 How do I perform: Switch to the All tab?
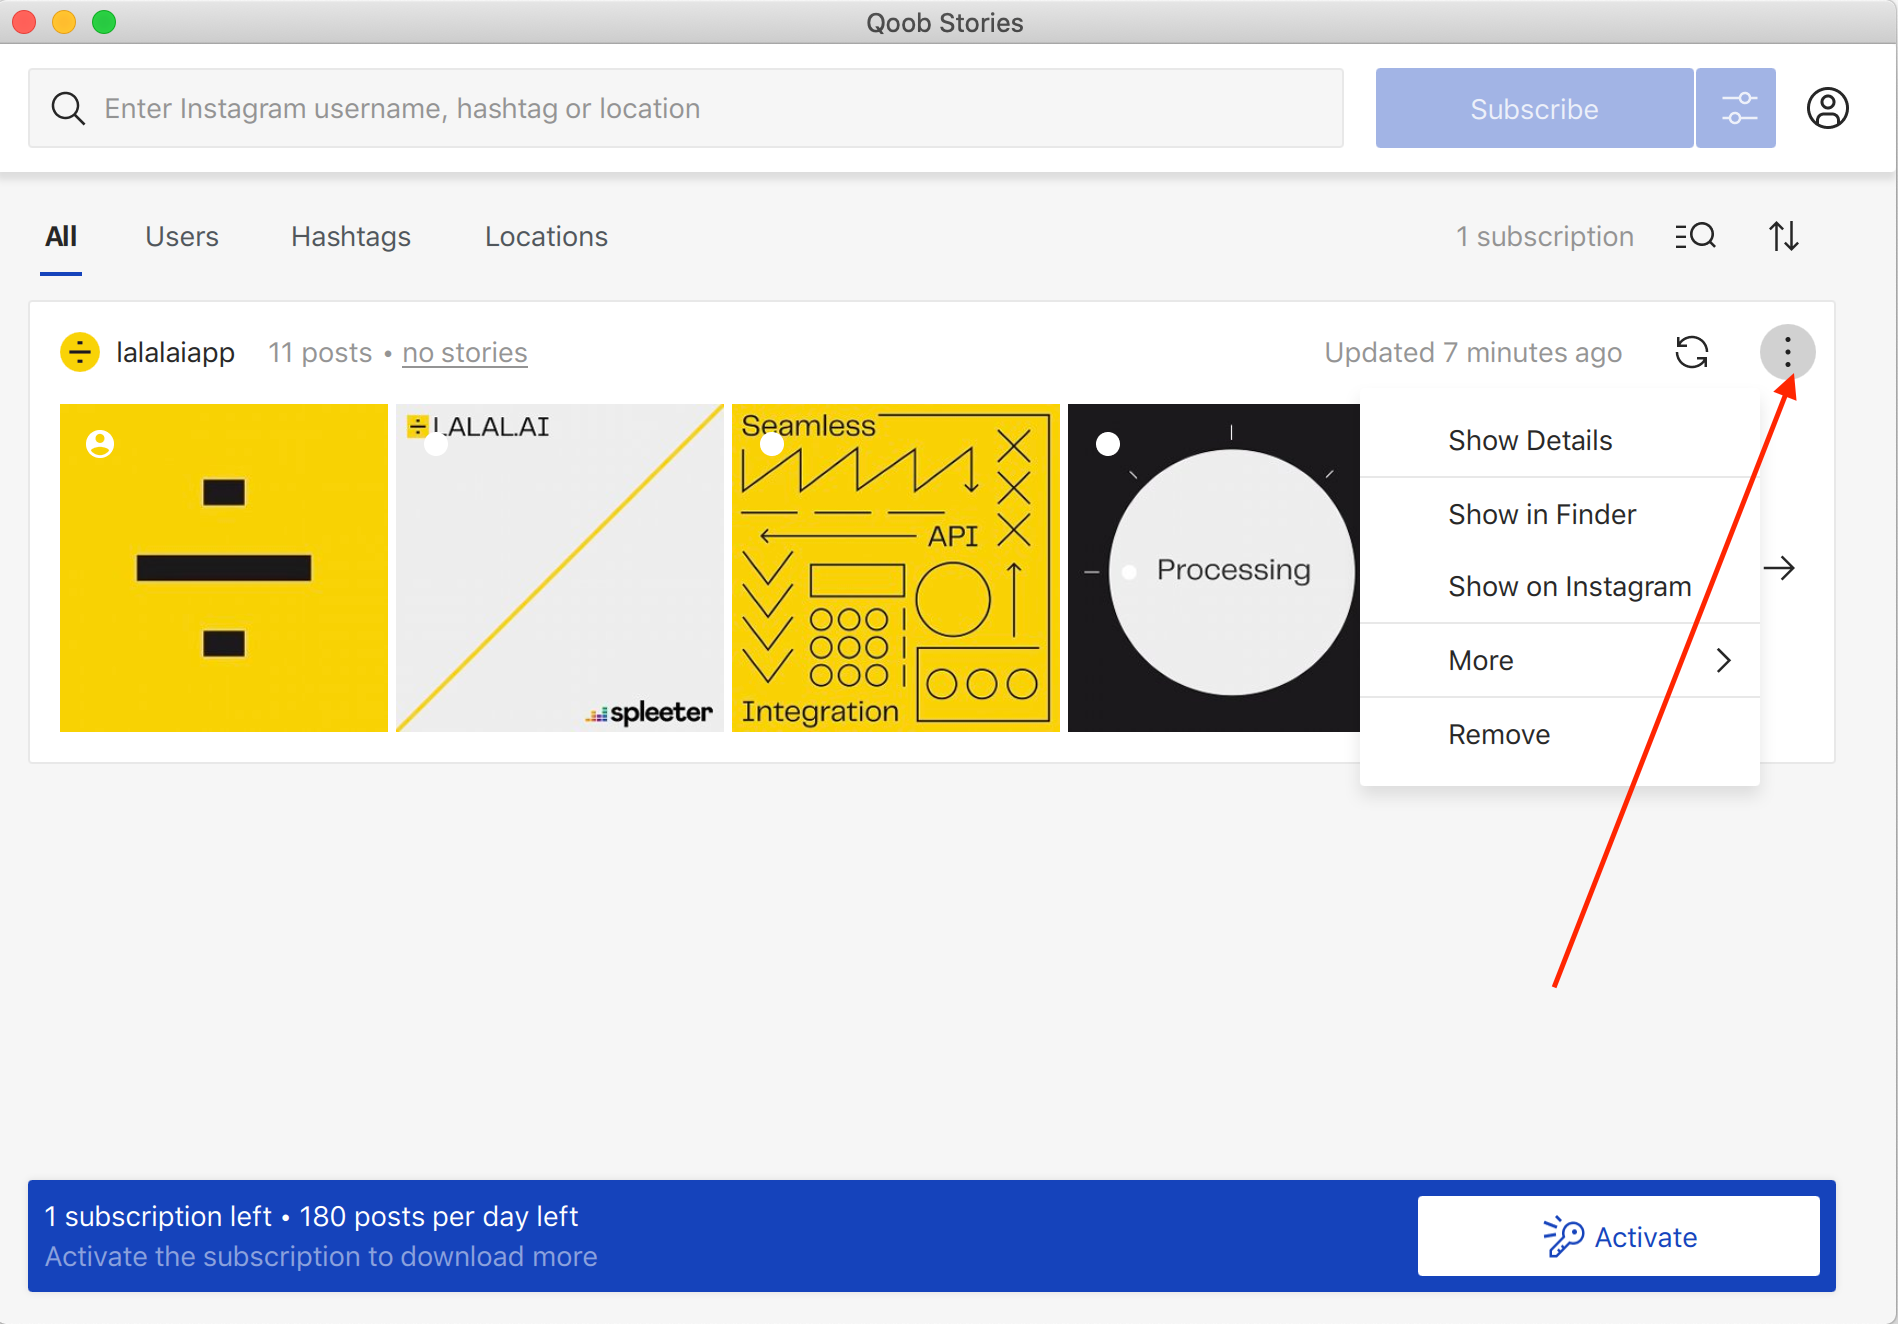tap(61, 236)
